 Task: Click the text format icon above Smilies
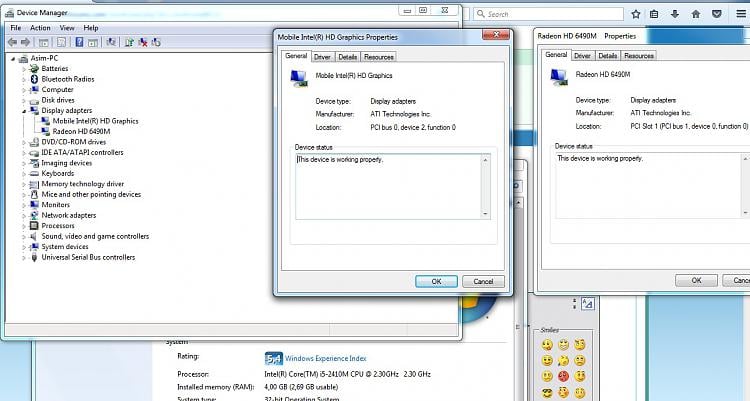(x=587, y=303)
